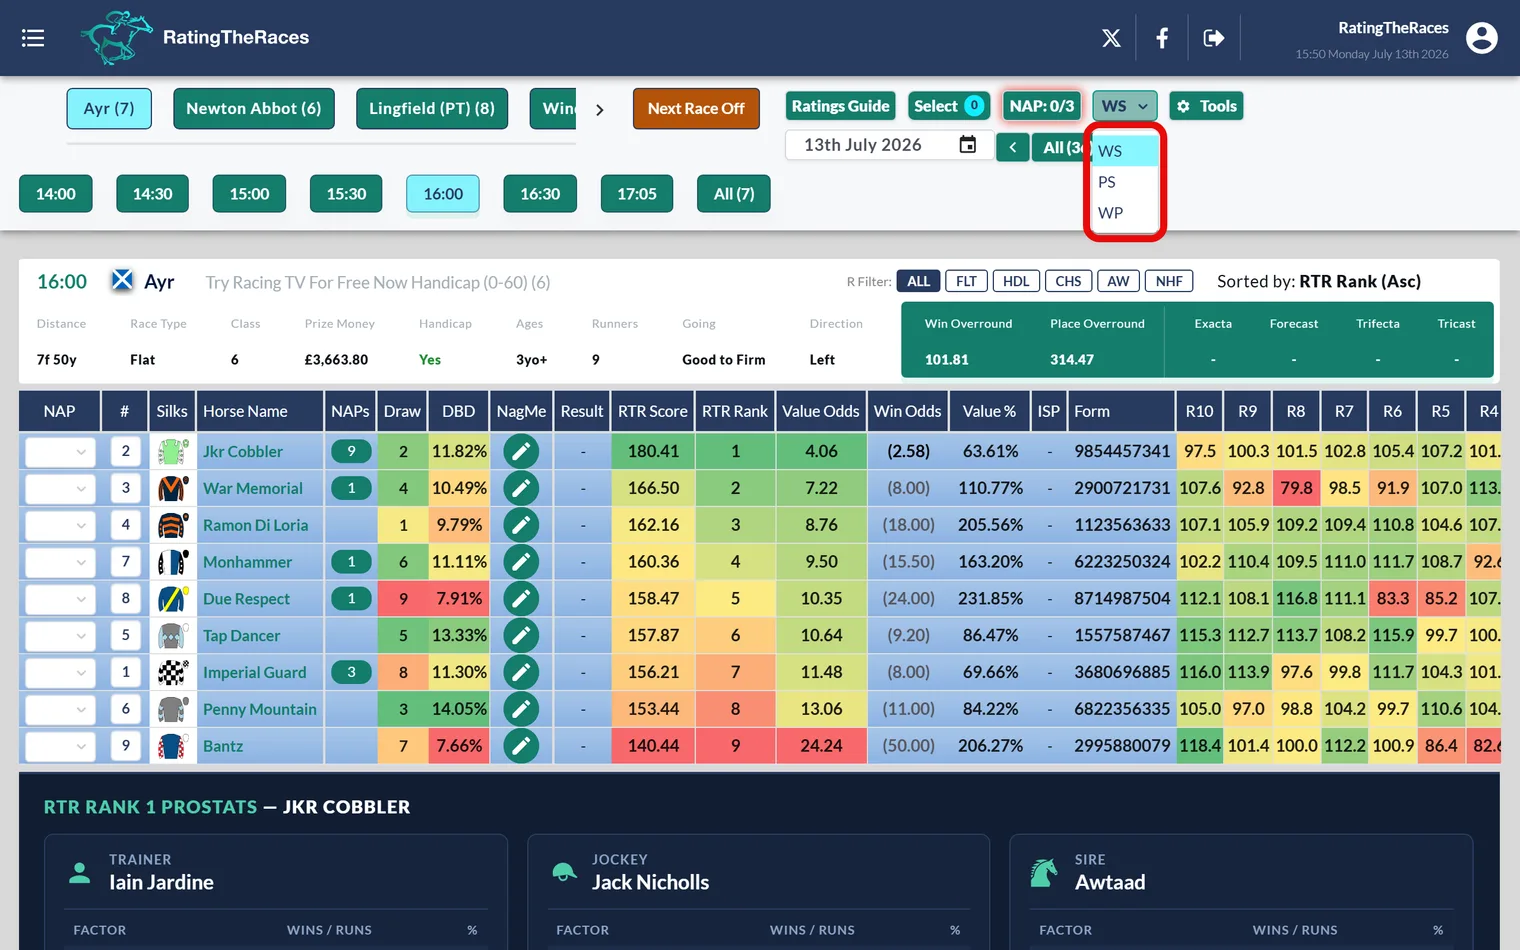Open NAP dropdown for Due Respect
The height and width of the screenshot is (950, 1520).
pyautogui.click(x=60, y=600)
